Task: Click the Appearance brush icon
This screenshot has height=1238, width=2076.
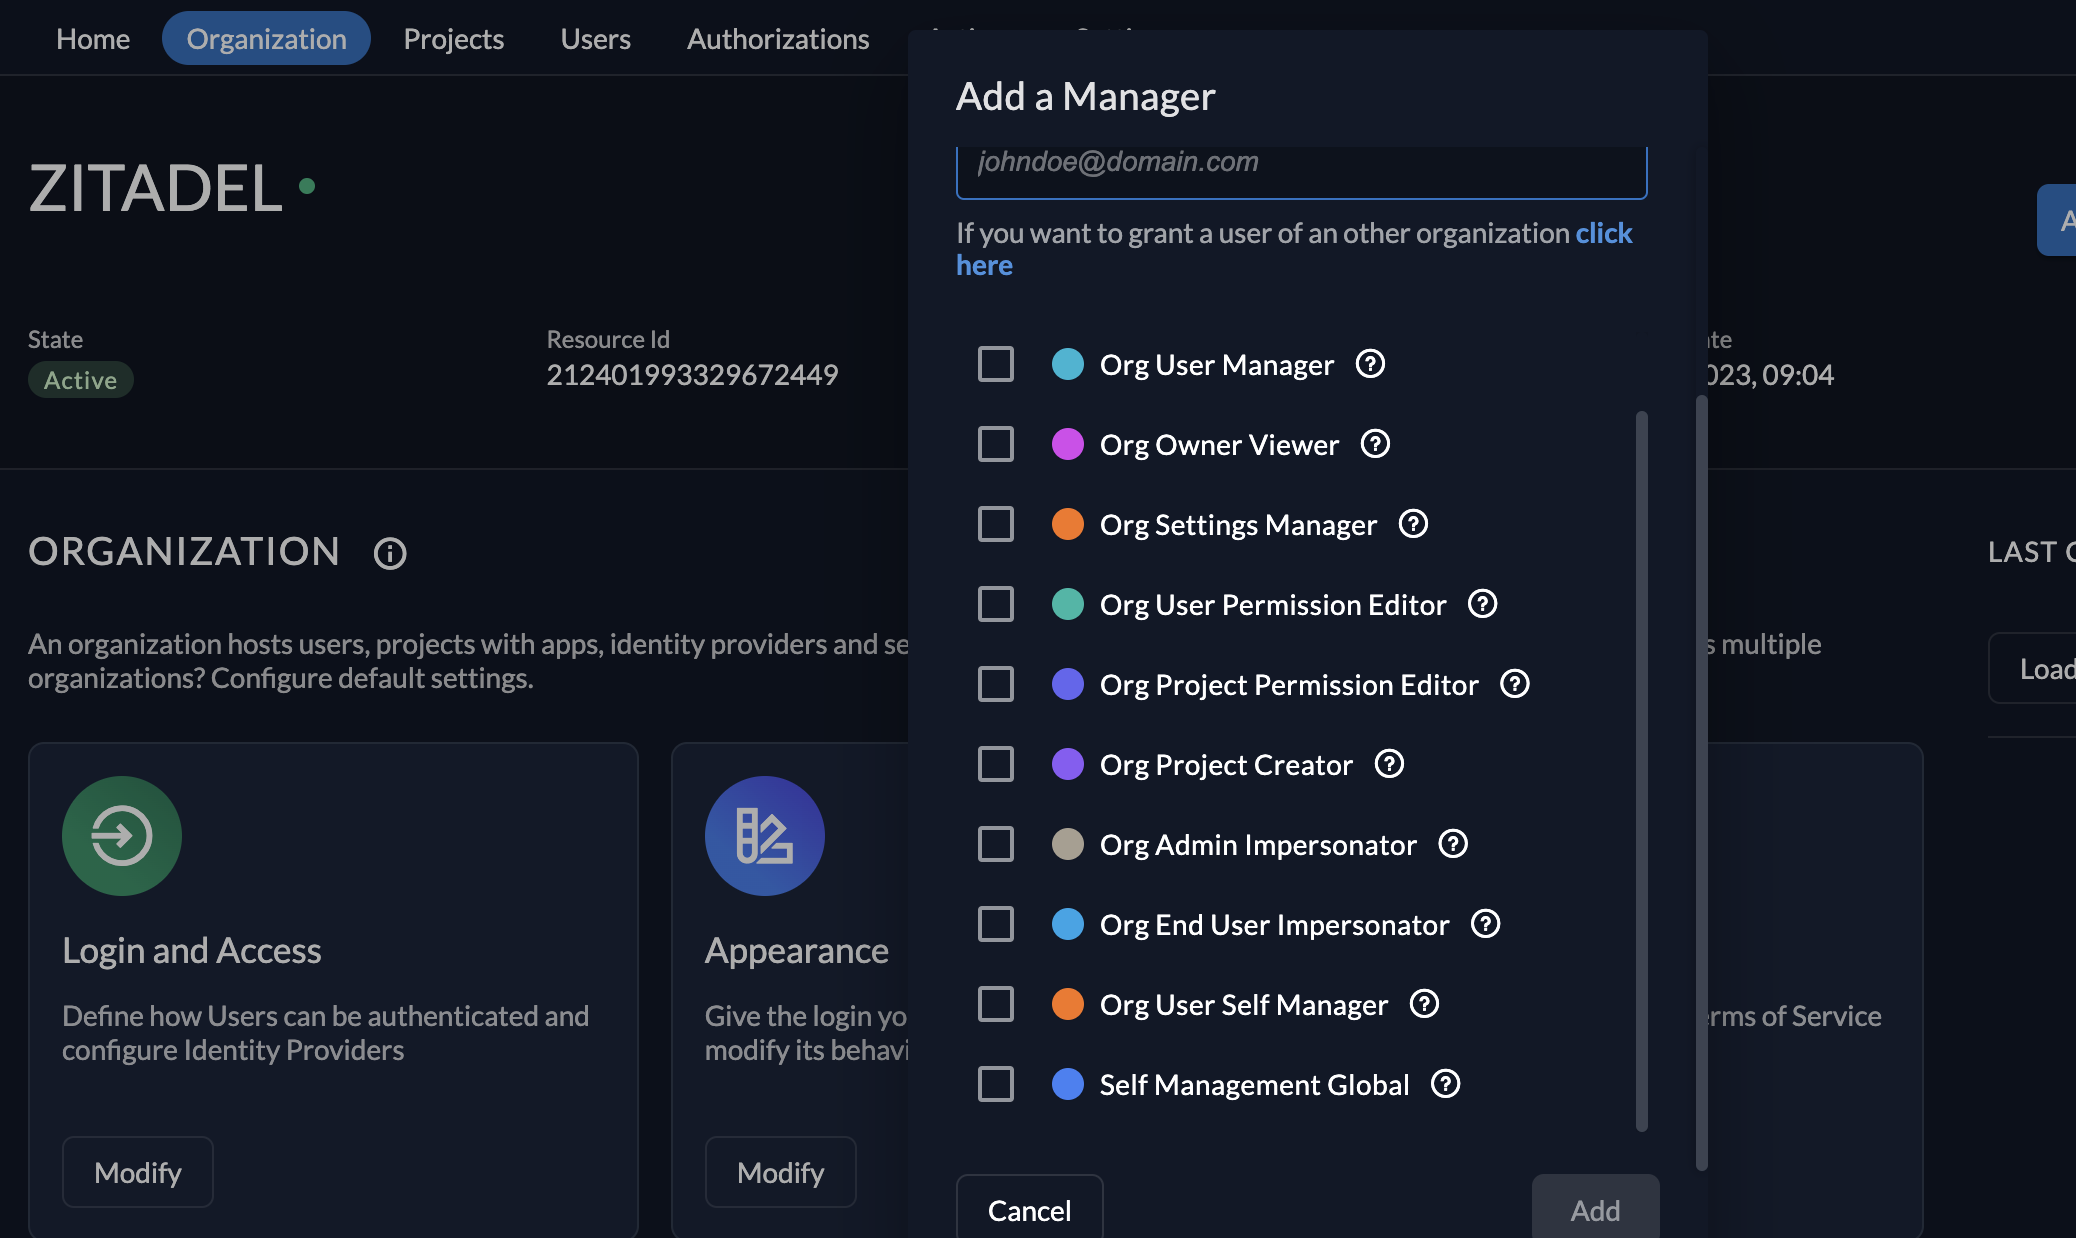Action: (x=765, y=836)
